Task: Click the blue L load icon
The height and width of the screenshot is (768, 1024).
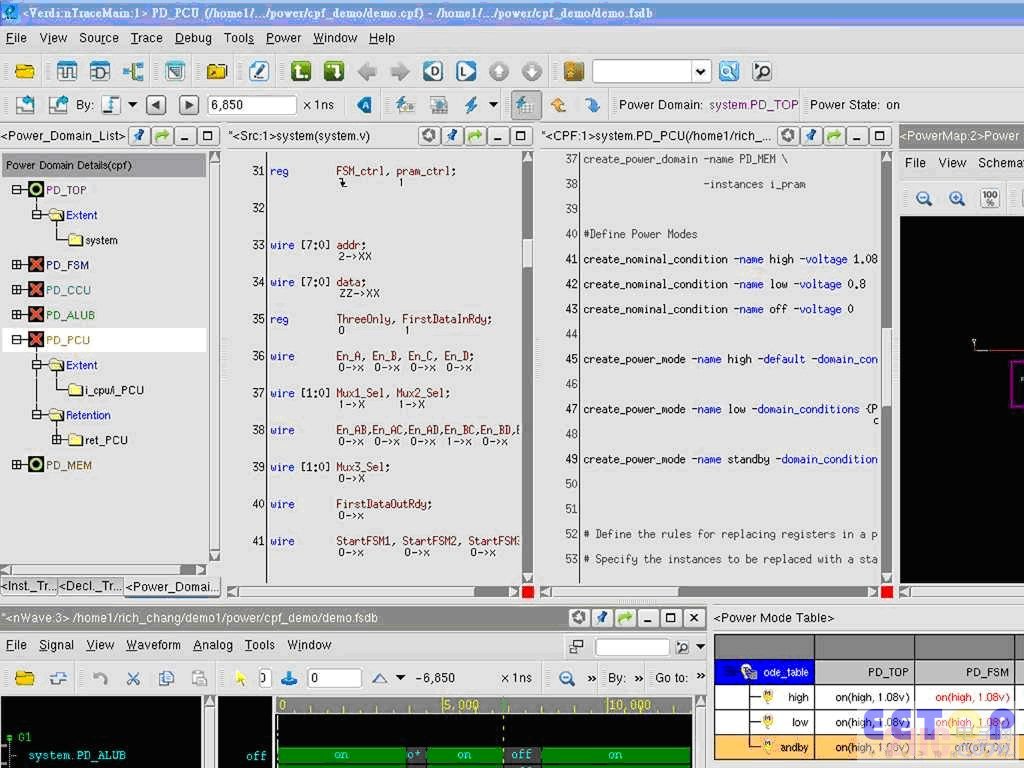Action: [466, 71]
